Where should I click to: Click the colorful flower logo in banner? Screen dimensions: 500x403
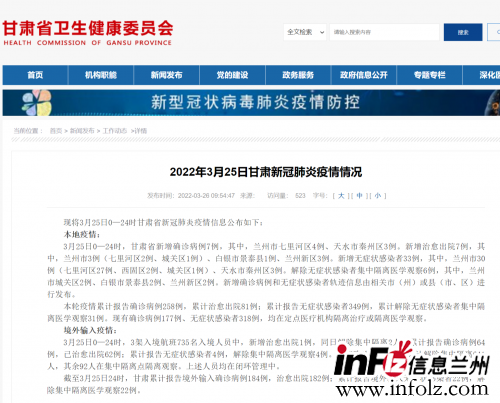click(x=37, y=103)
